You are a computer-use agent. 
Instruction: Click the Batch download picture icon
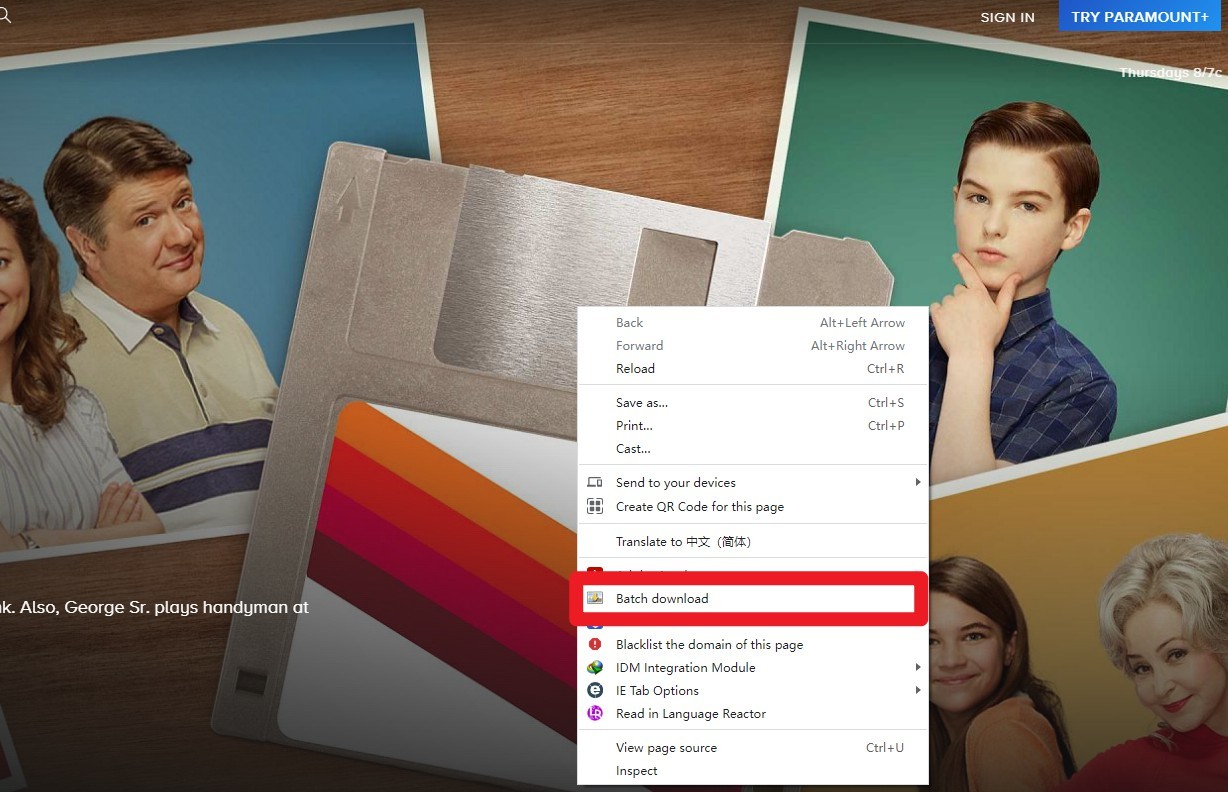pos(595,598)
